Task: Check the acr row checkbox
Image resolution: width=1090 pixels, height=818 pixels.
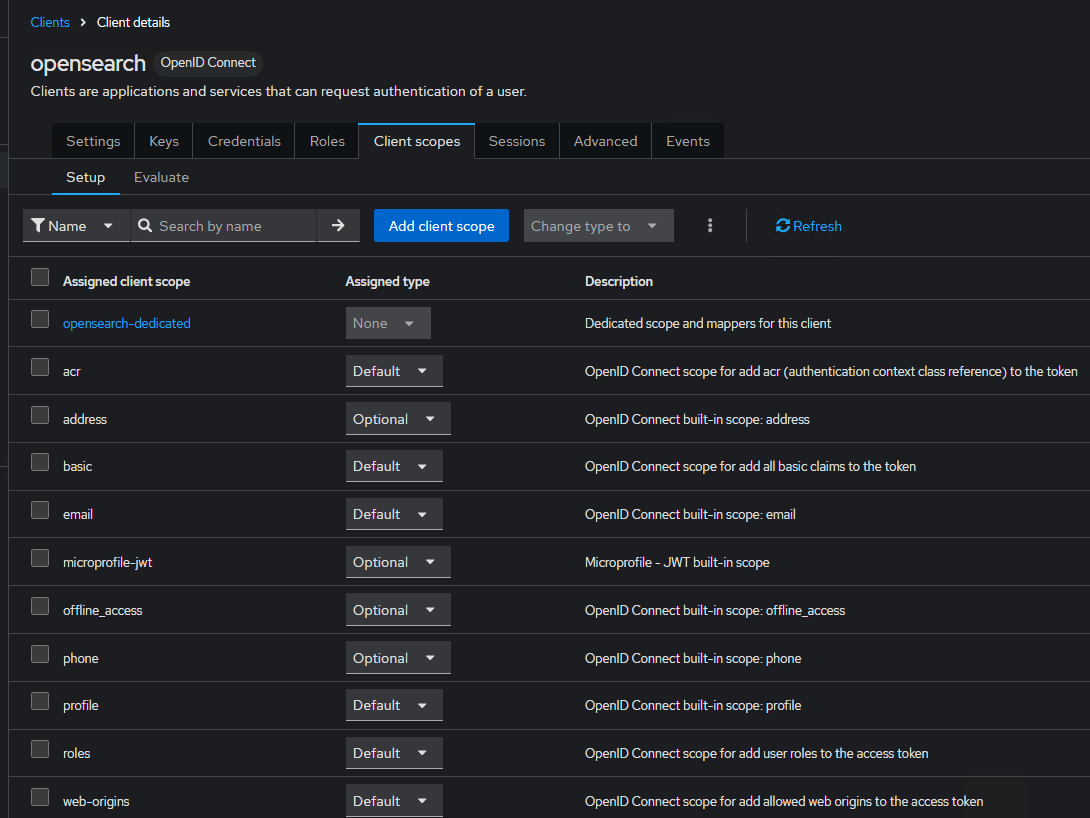Action: pyautogui.click(x=40, y=367)
